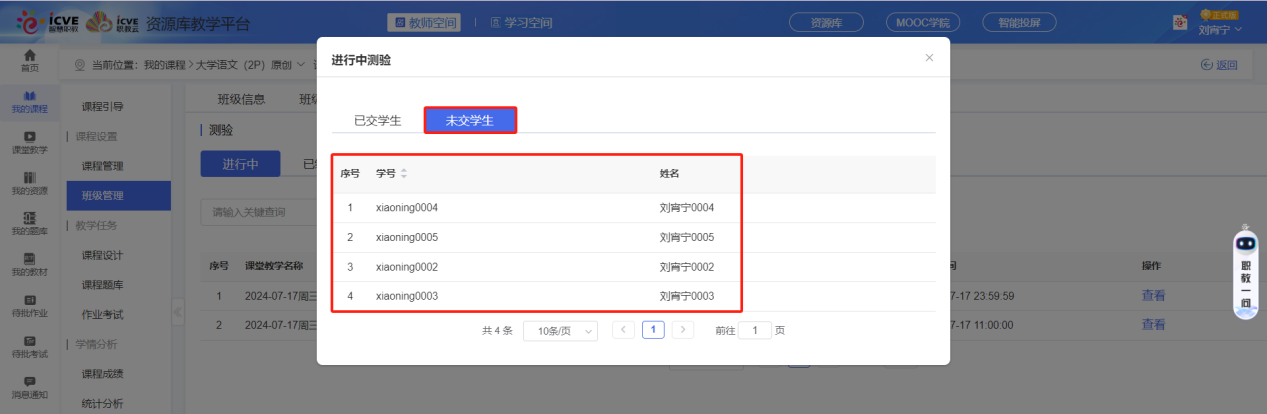Open the 10条/页 page size dropdown
Screen dimensions: 1267x414
pos(560,330)
